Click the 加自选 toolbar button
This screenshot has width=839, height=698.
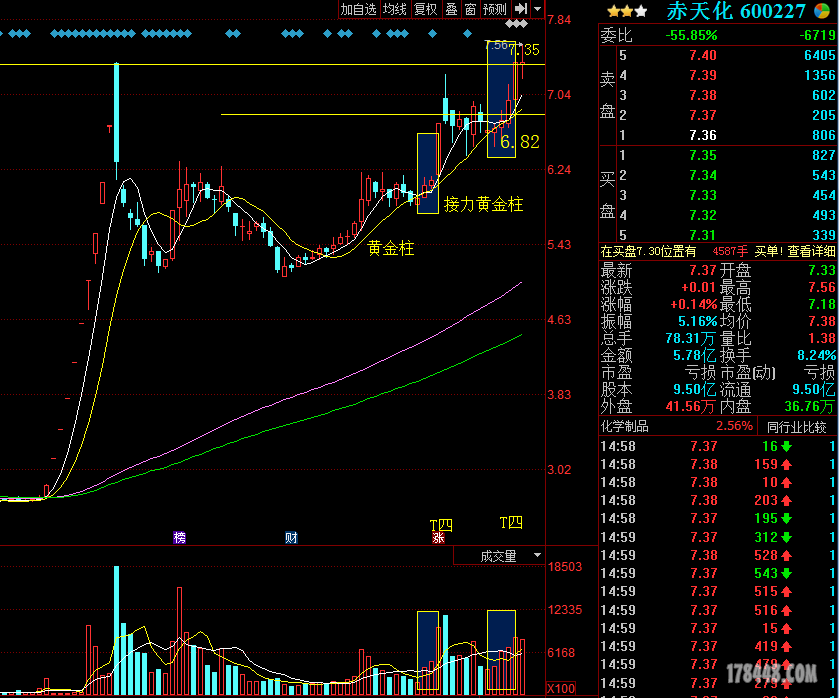tap(359, 9)
